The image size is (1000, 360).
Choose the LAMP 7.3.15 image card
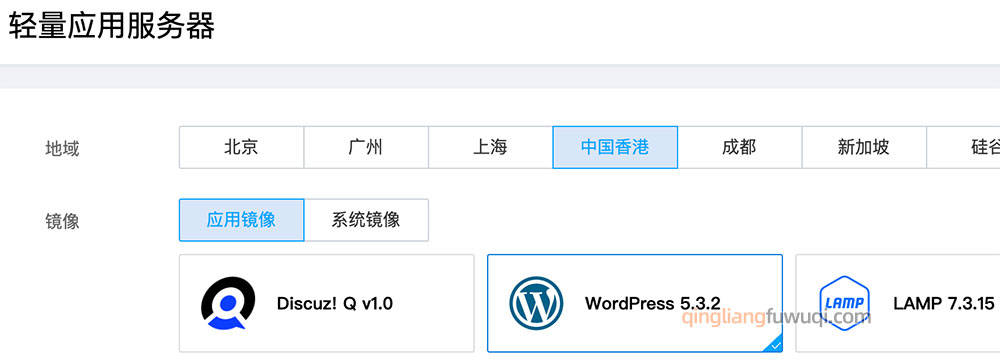pos(897,303)
